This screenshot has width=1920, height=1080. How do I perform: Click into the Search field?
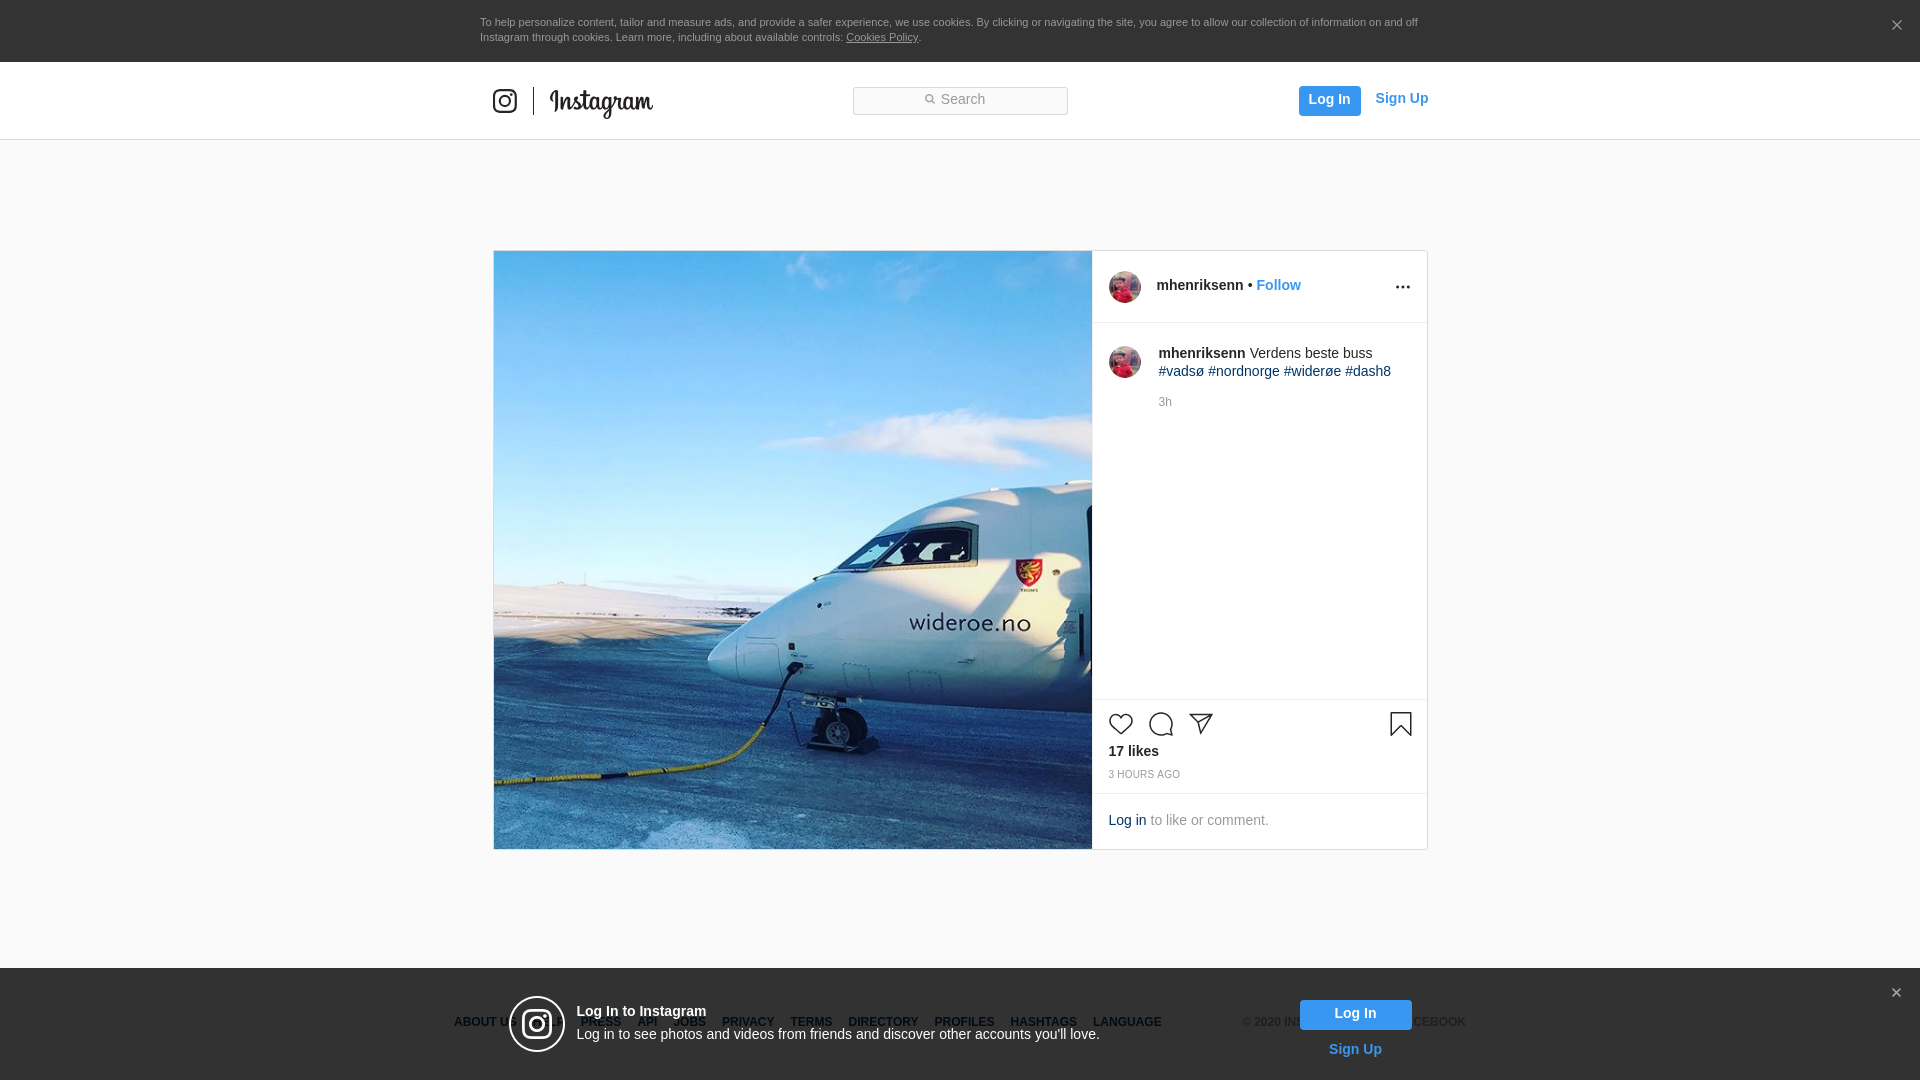tap(960, 100)
